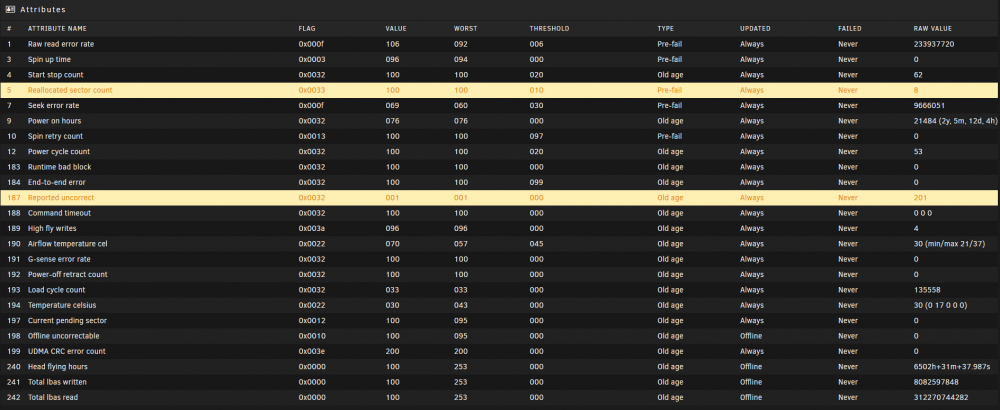Click threshold 045 in Airflow temperature row
1000x410 pixels.
pos(536,244)
